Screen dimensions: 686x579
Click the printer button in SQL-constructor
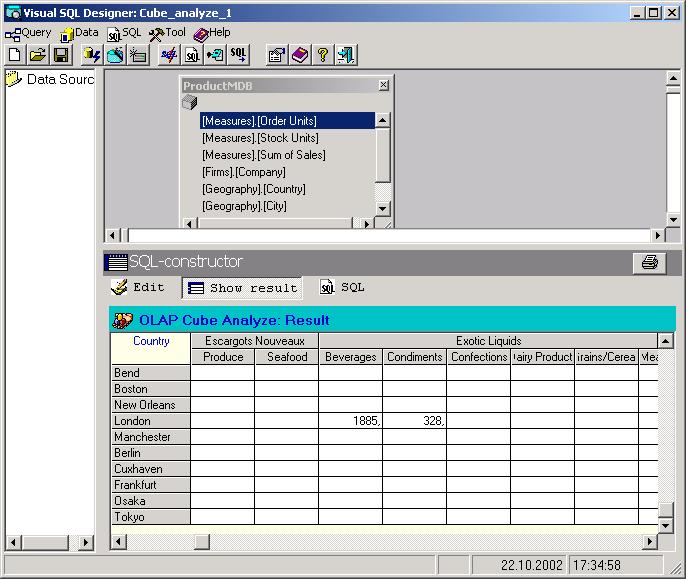click(649, 263)
